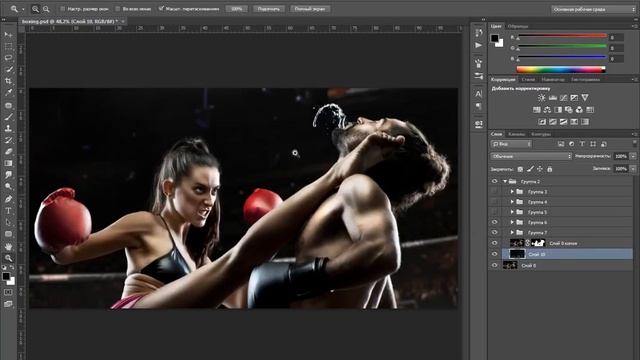Lock all on selected layer (padlock icon)

[x=549, y=169]
